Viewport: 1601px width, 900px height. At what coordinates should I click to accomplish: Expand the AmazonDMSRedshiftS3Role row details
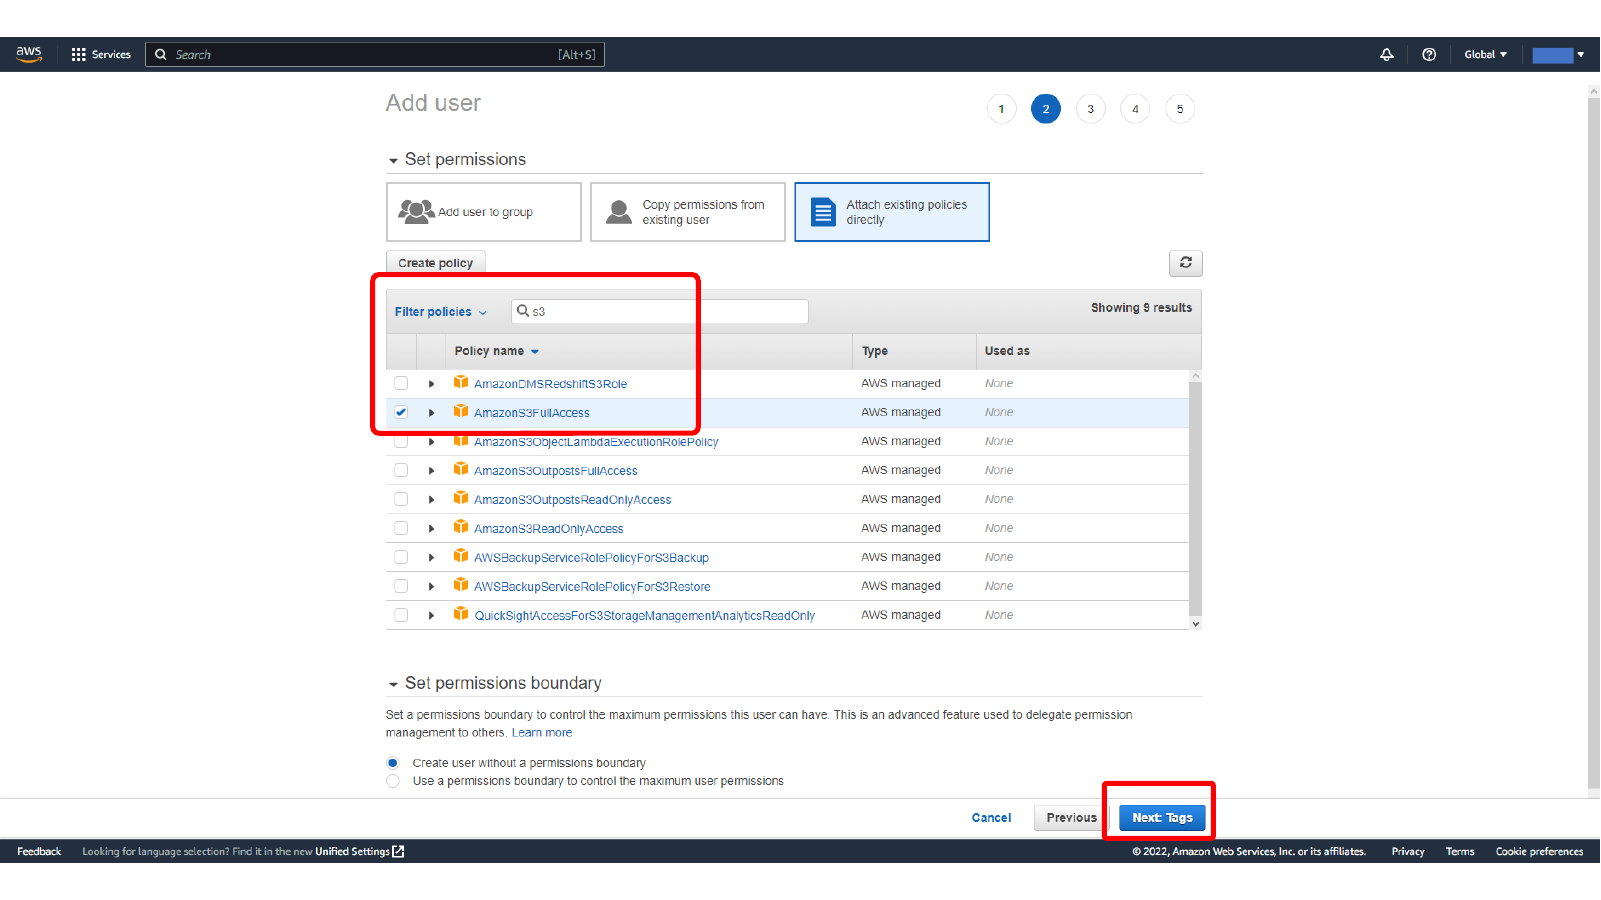pyautogui.click(x=431, y=384)
